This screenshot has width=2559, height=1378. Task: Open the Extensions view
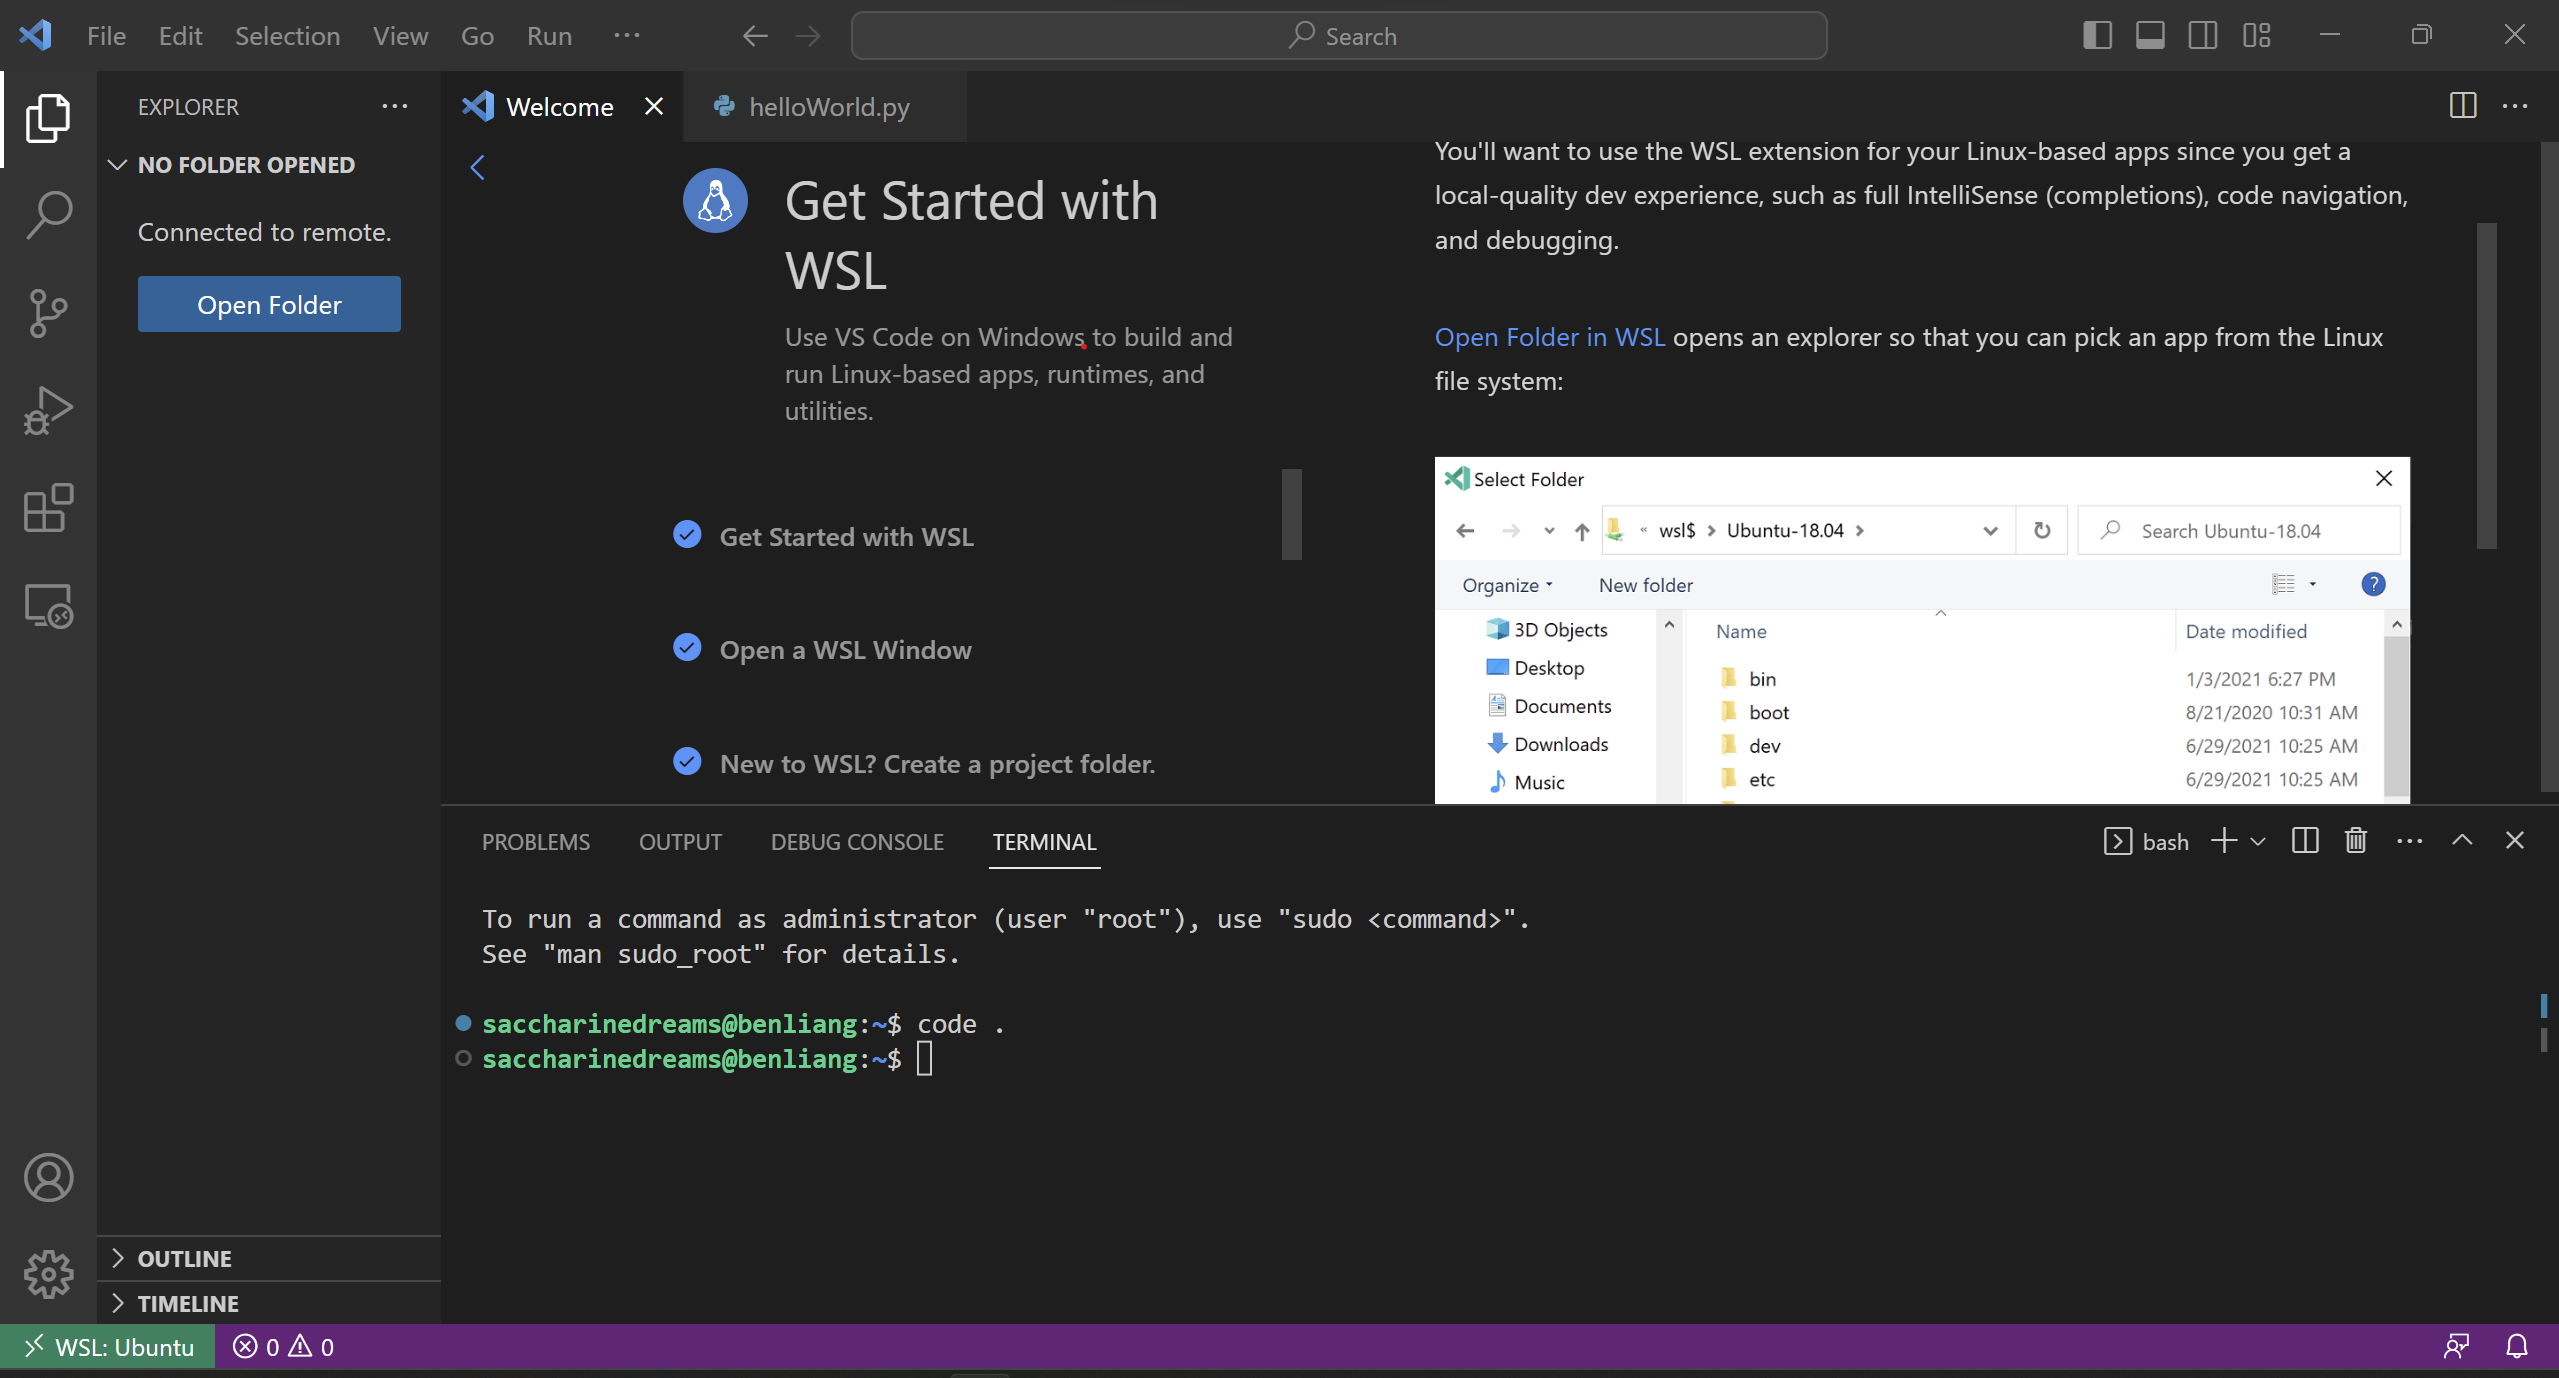(48, 508)
